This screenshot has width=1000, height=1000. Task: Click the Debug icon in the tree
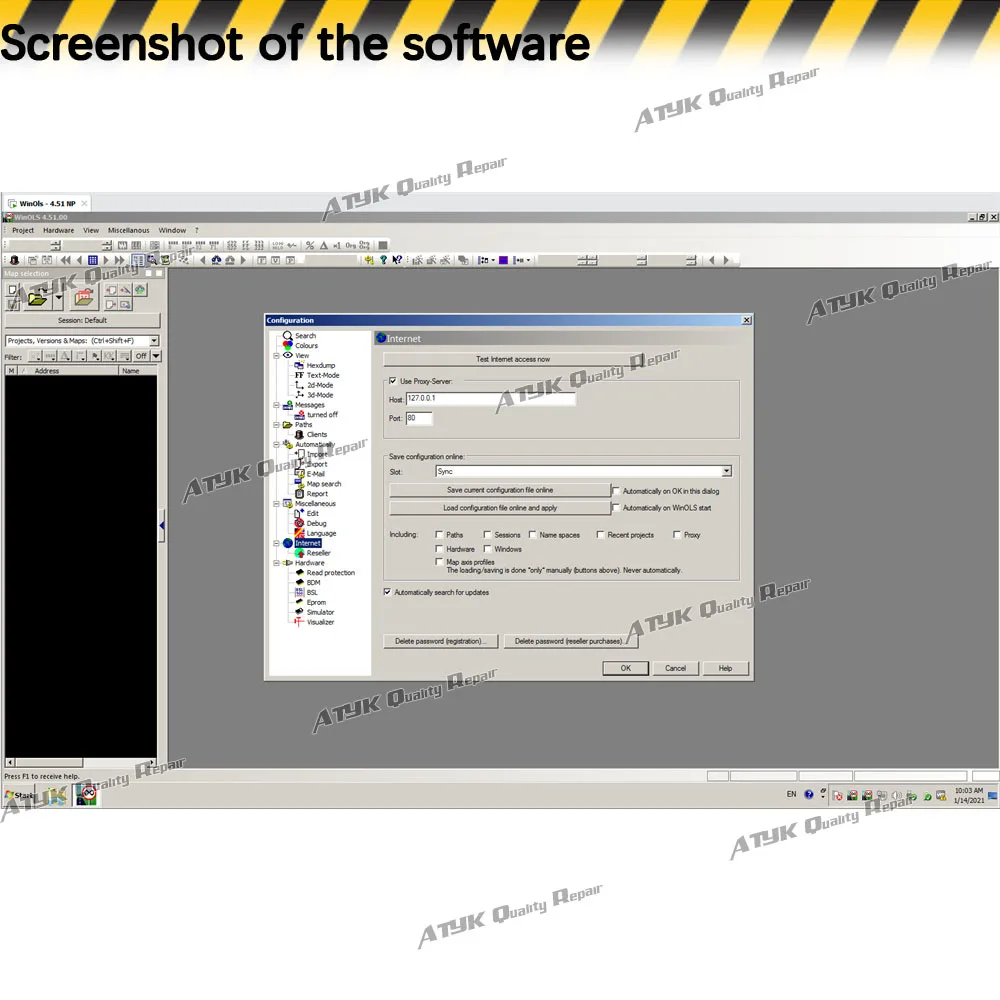click(299, 523)
